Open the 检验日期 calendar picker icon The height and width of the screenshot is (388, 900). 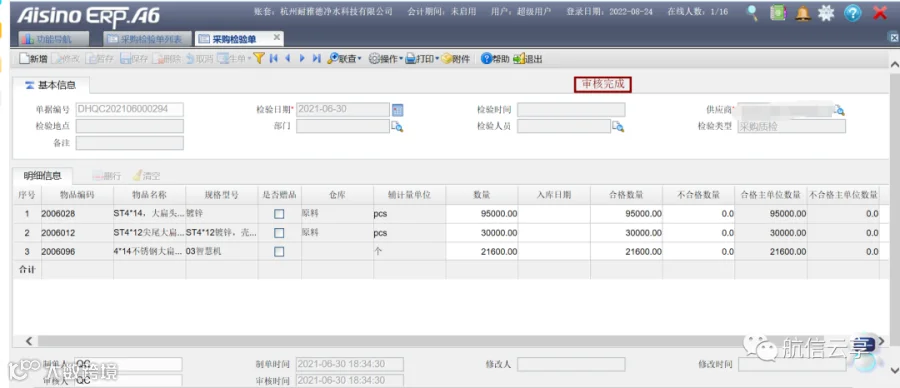coord(398,110)
